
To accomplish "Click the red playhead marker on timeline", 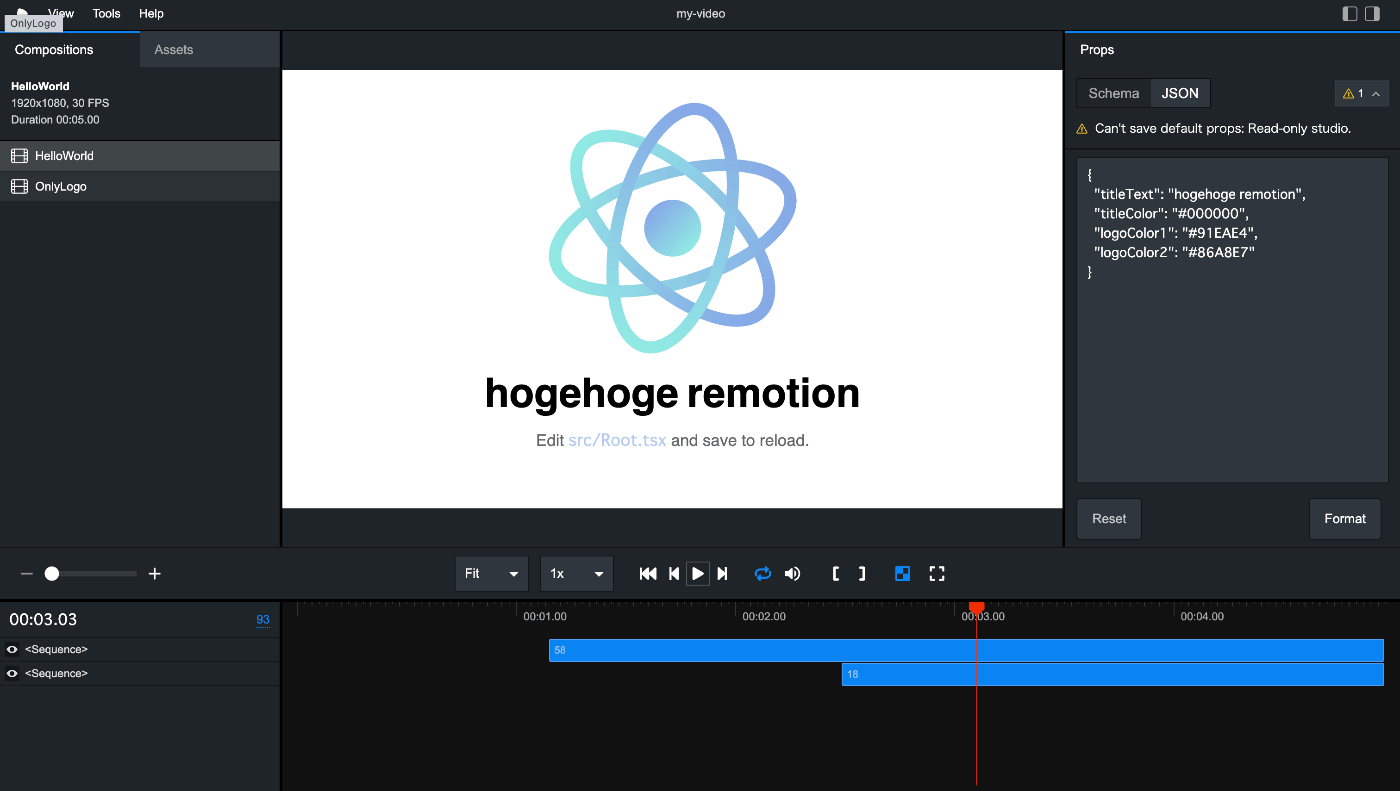I will tap(977, 607).
